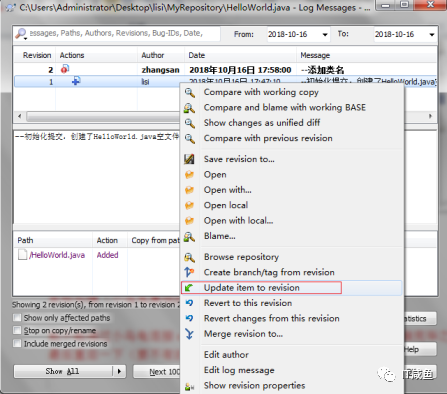Click the icon beside Compare with previous revision
Image resolution: width=447 pixels, height=394 pixels.
click(190, 139)
